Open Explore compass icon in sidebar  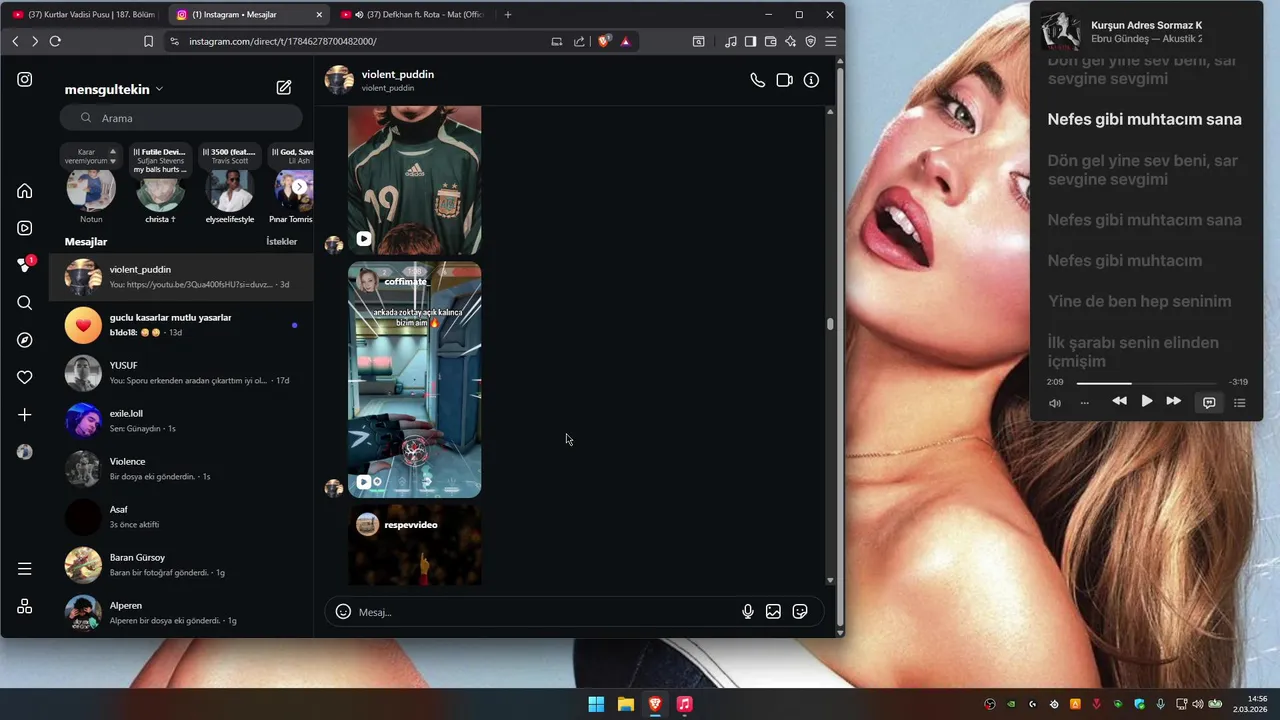tap(25, 340)
